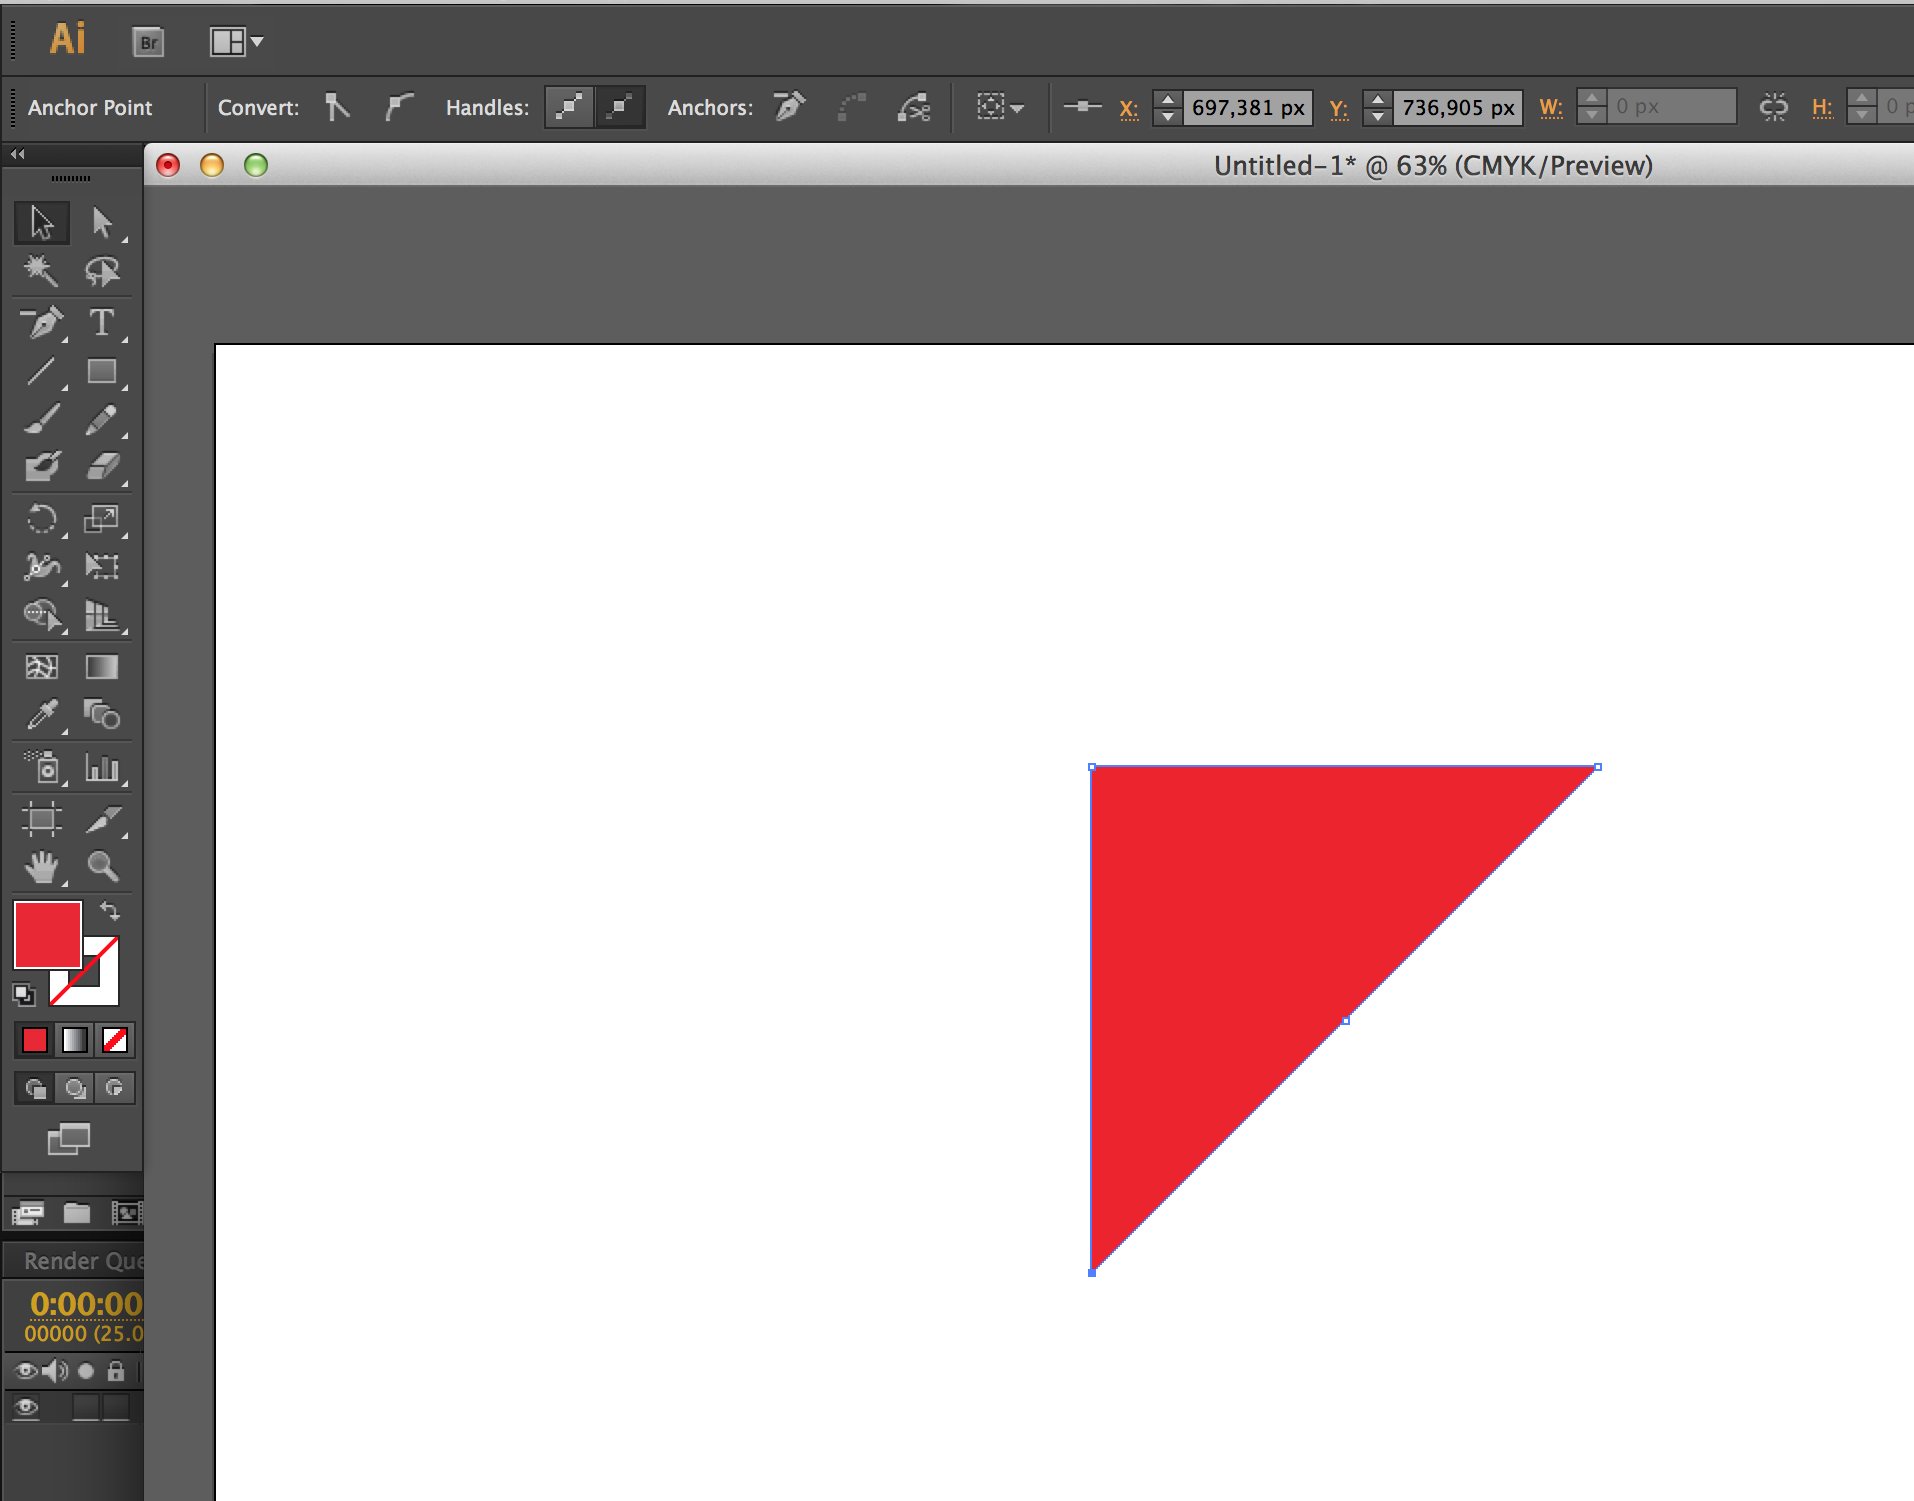The height and width of the screenshot is (1501, 1914).
Task: Select the Paintbrush tool
Action: (x=42, y=420)
